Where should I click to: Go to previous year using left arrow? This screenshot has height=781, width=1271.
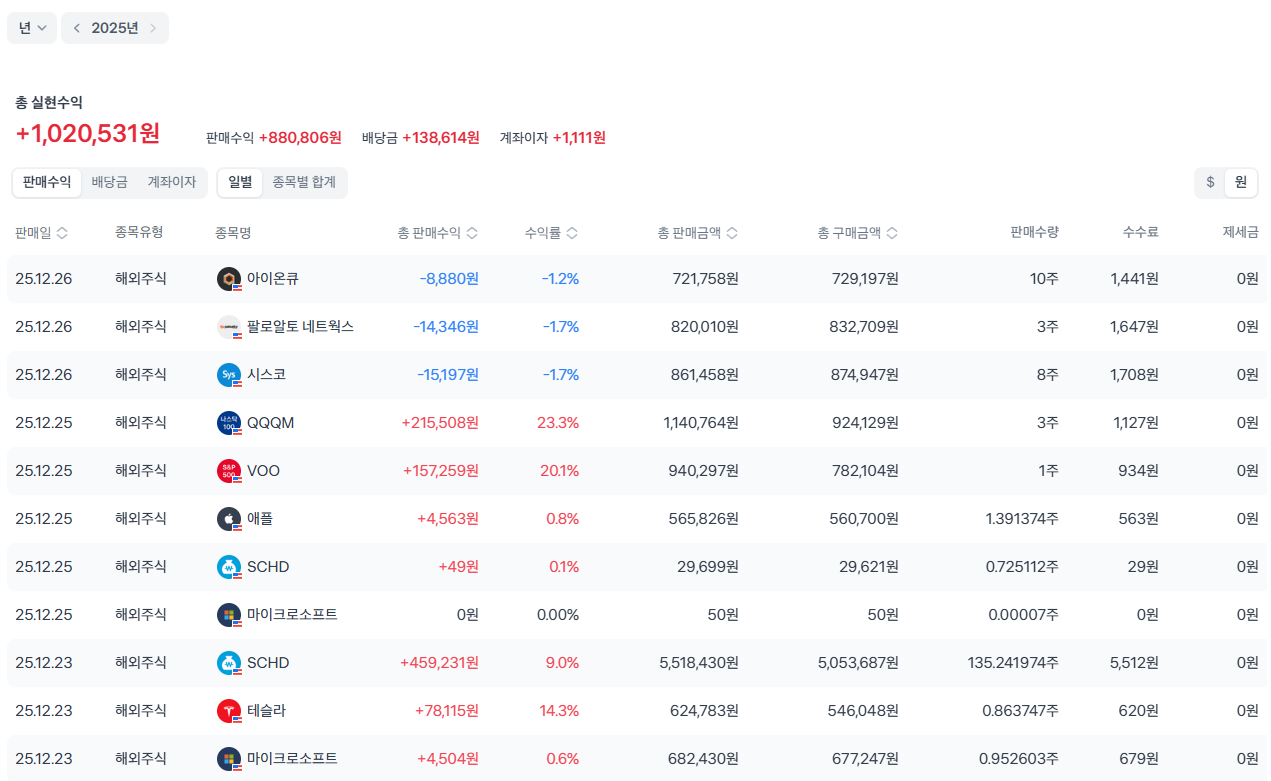point(77,28)
